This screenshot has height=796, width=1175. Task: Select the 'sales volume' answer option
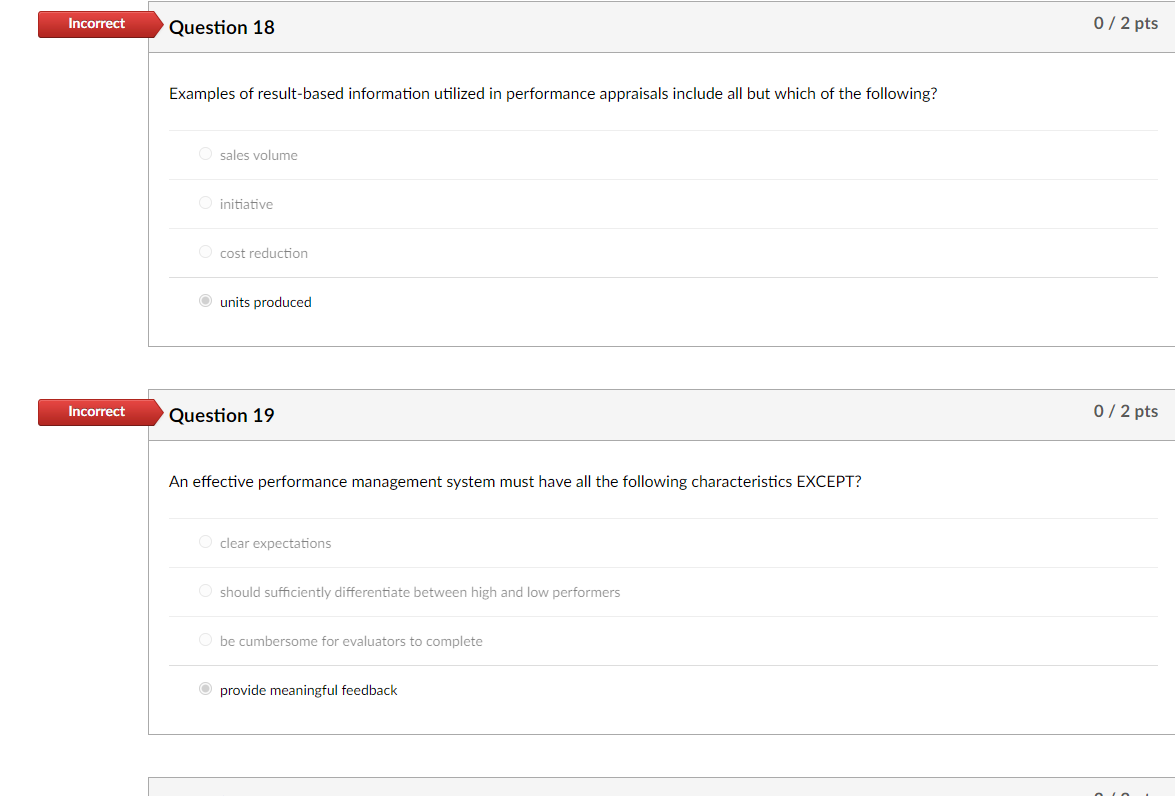[x=205, y=152]
